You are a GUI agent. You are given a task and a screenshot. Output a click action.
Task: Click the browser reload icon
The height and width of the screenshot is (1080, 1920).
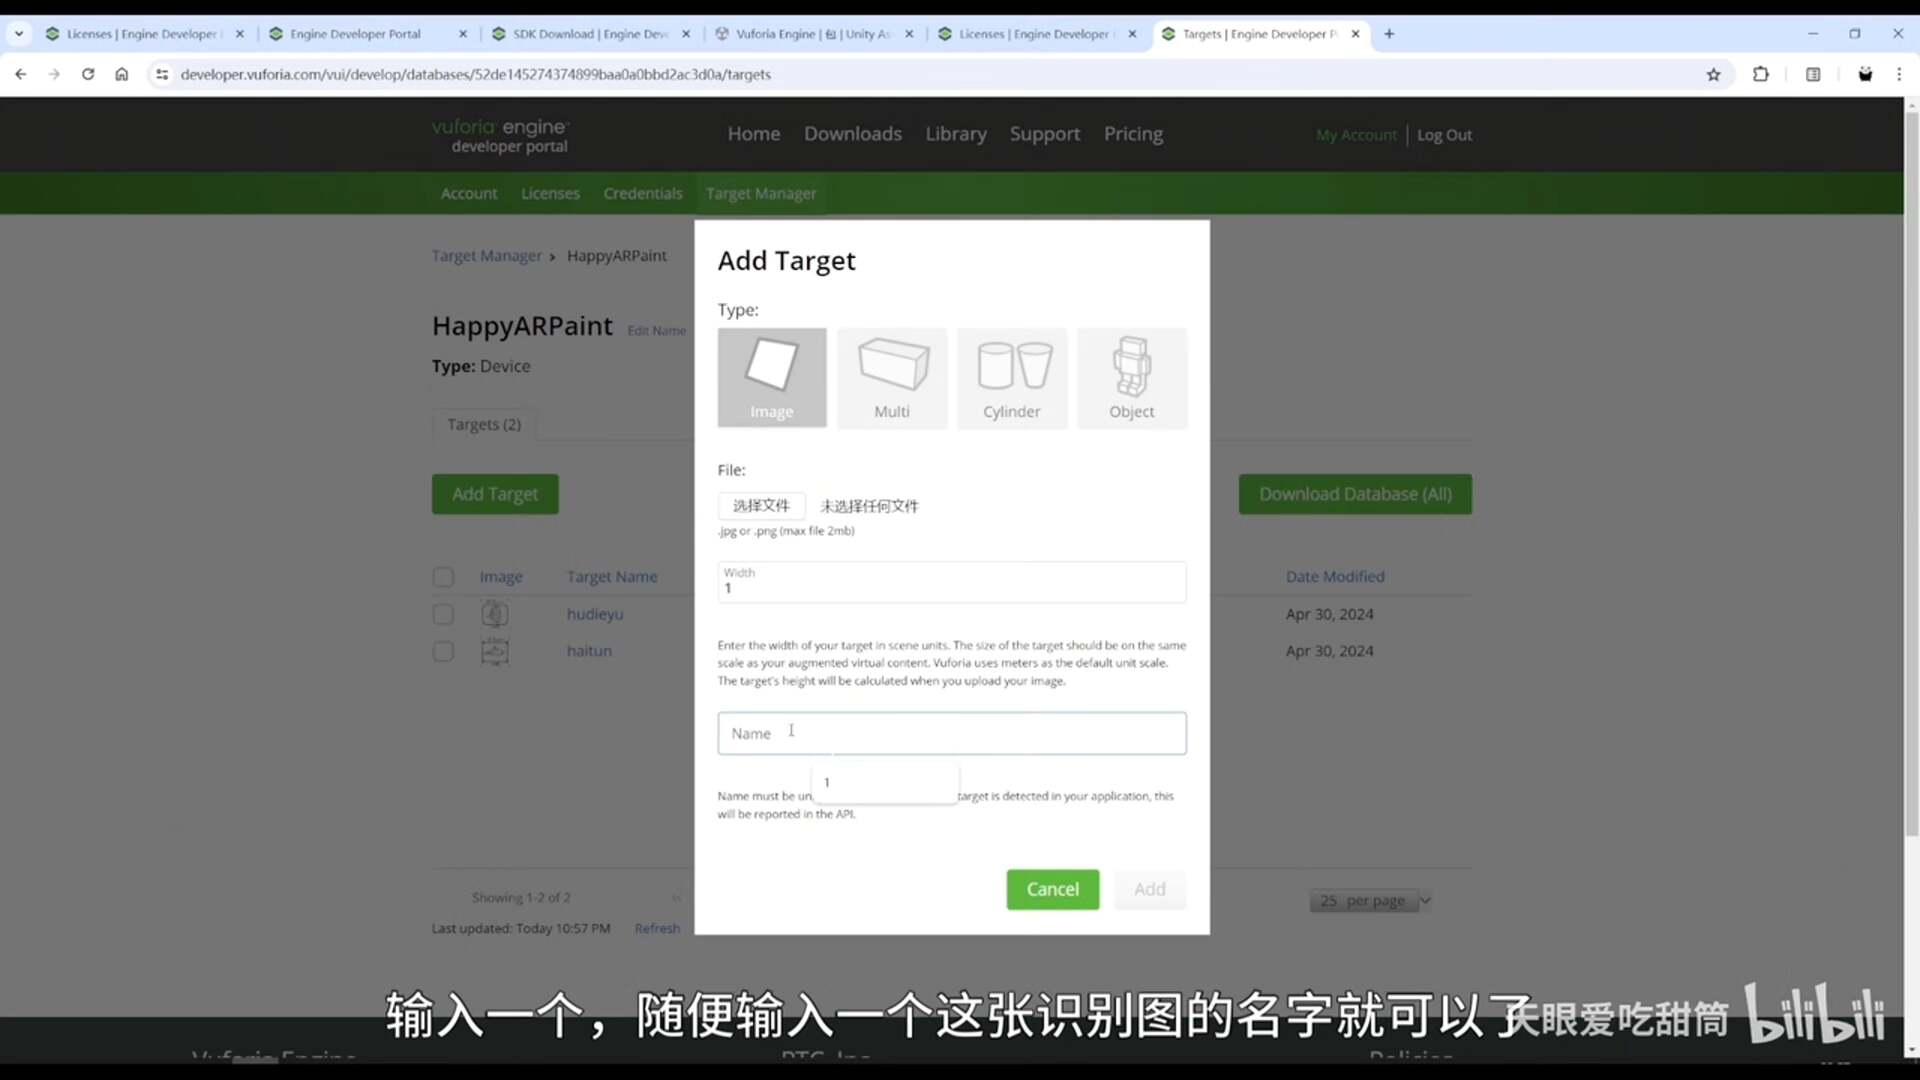[88, 74]
